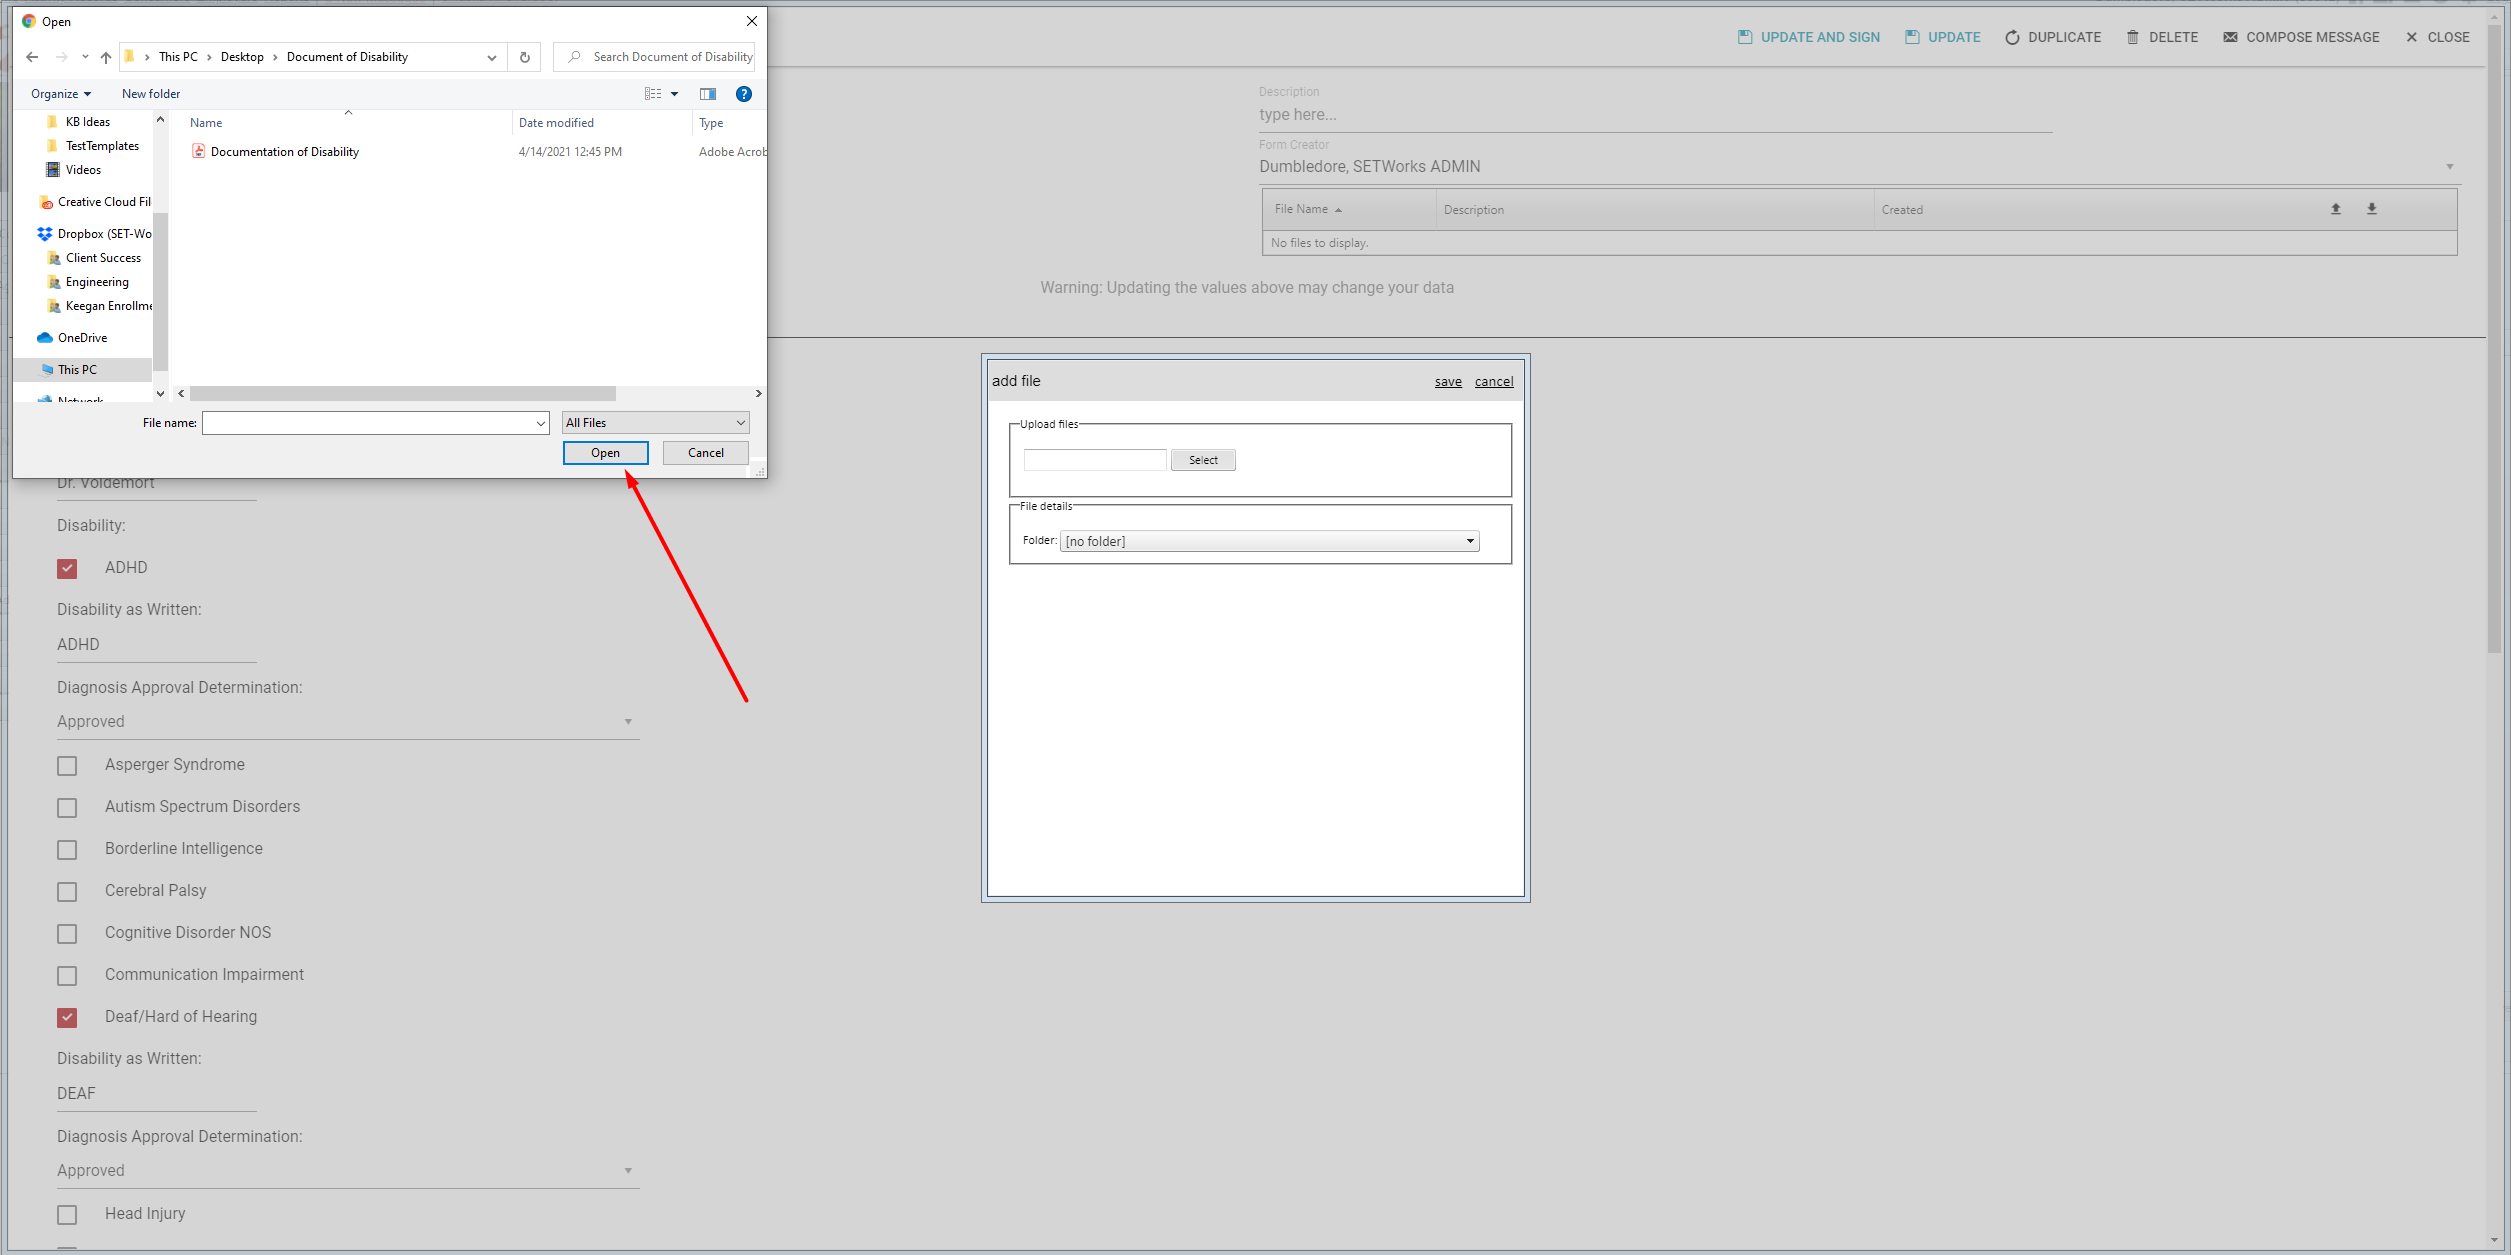Expand the Folder no folder dropdown

point(1268,541)
